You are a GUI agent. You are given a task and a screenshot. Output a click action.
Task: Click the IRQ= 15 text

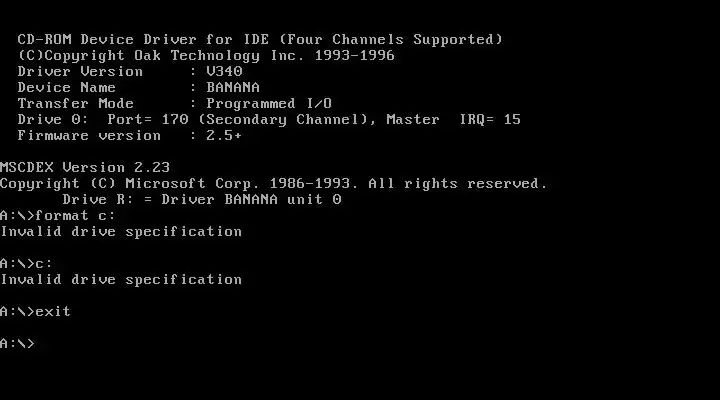[x=490, y=119]
